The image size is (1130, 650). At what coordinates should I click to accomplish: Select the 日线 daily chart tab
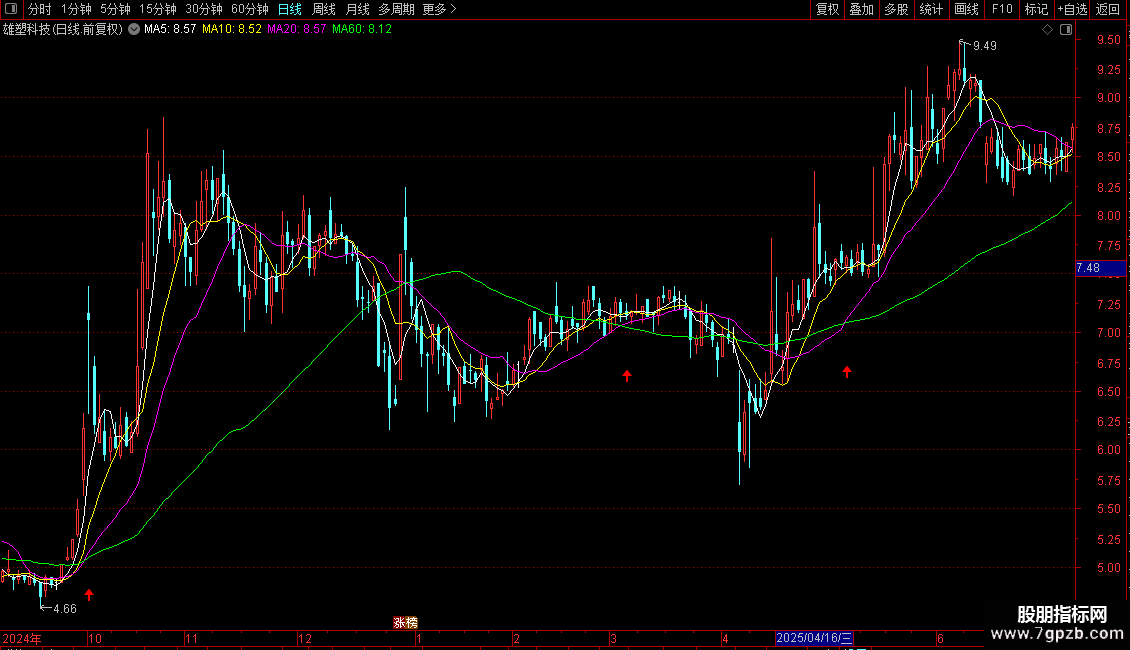coord(290,9)
